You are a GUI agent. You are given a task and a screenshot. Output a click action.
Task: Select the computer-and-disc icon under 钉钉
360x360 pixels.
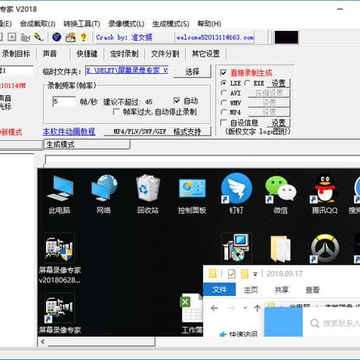tap(236, 247)
